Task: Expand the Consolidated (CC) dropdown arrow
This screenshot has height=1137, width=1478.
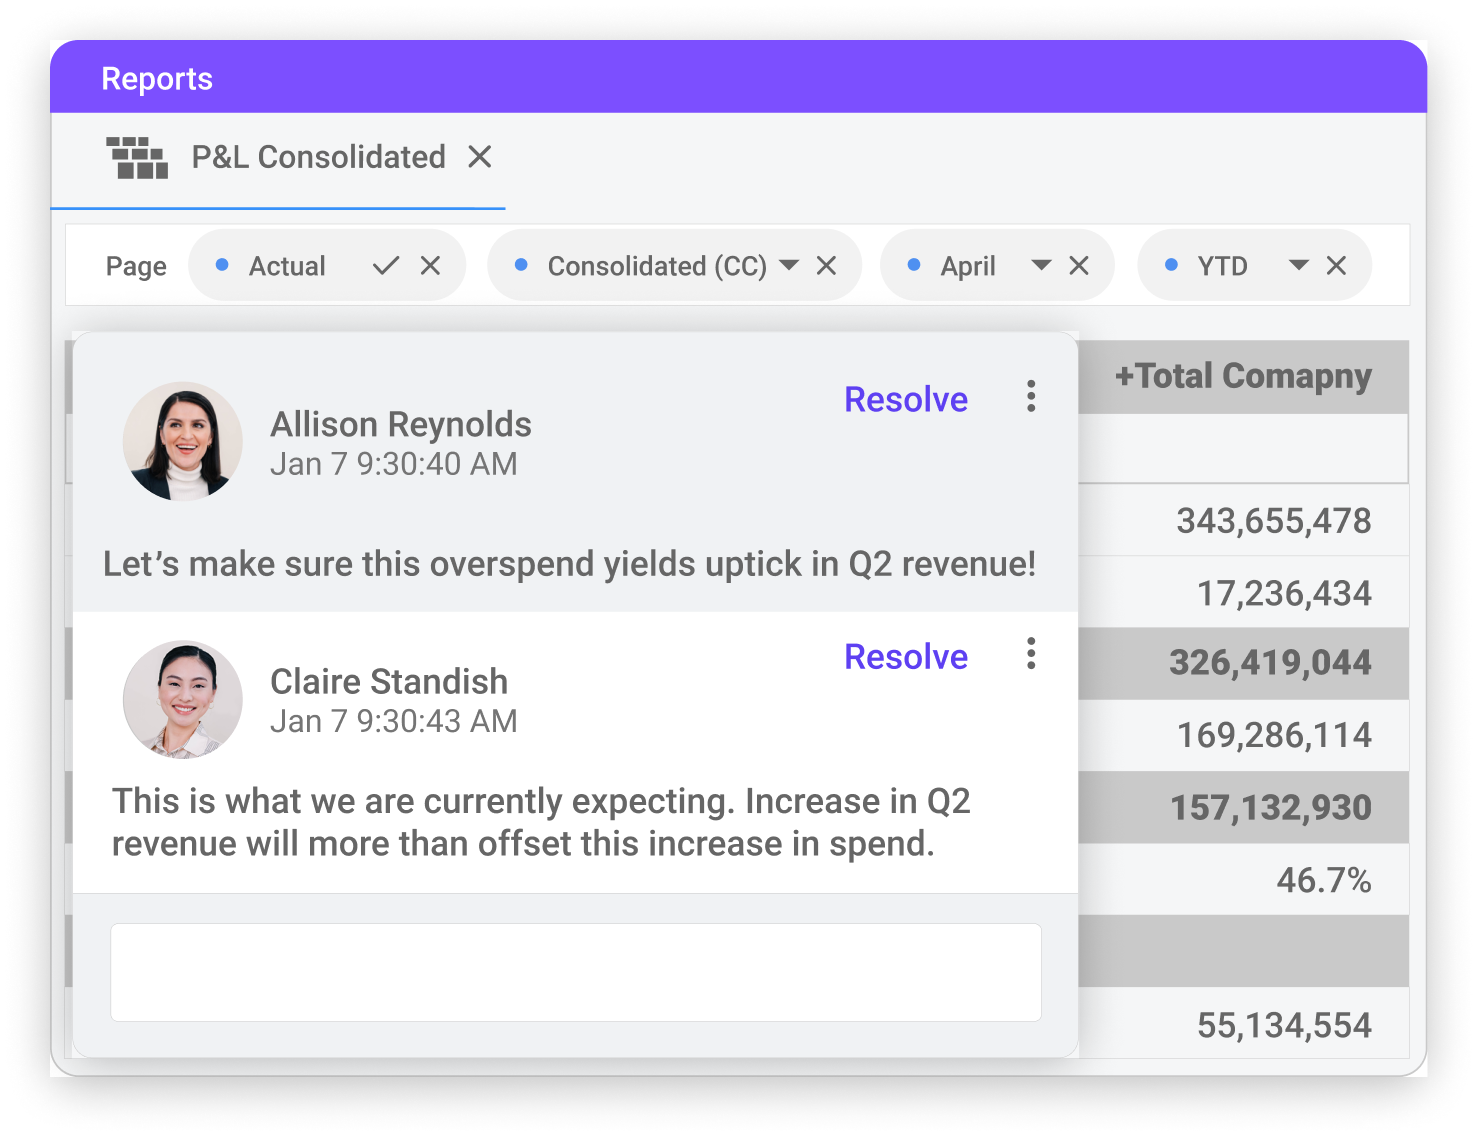Action: click(x=789, y=266)
